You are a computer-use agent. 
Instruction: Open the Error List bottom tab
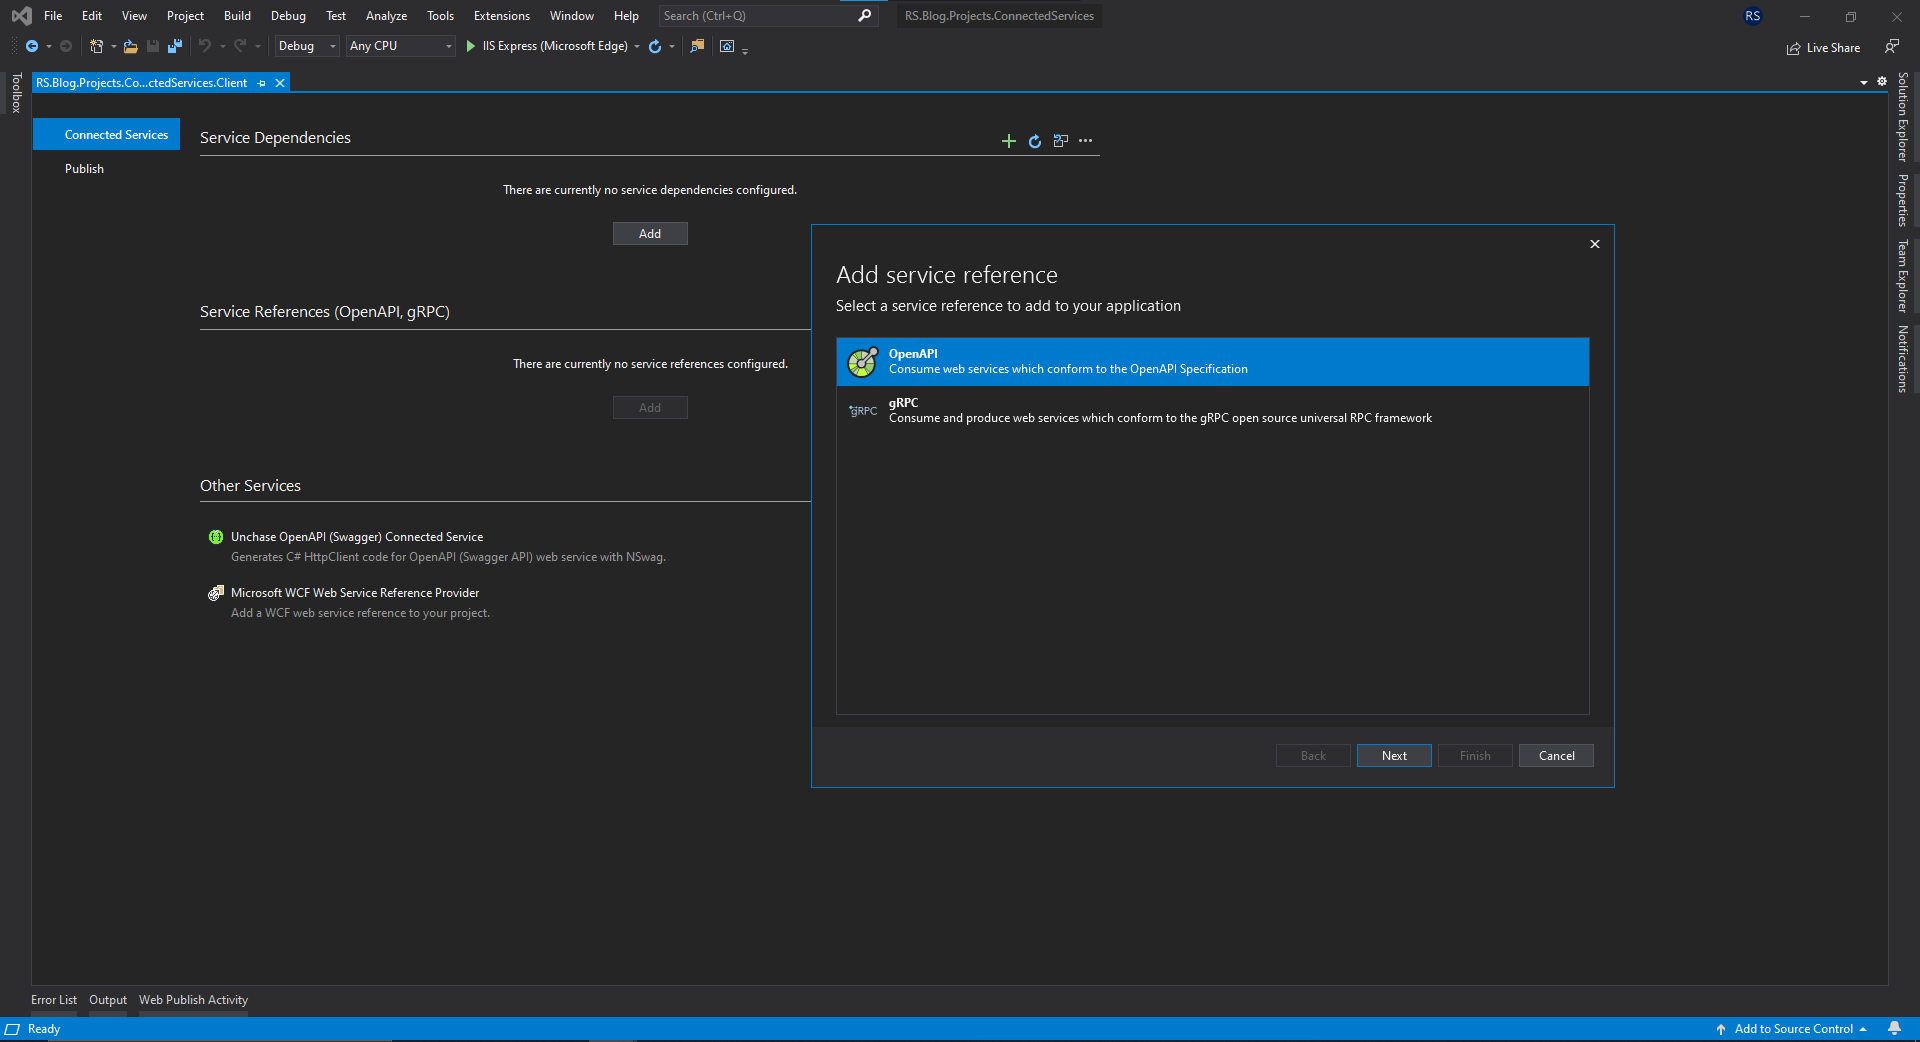(54, 1000)
